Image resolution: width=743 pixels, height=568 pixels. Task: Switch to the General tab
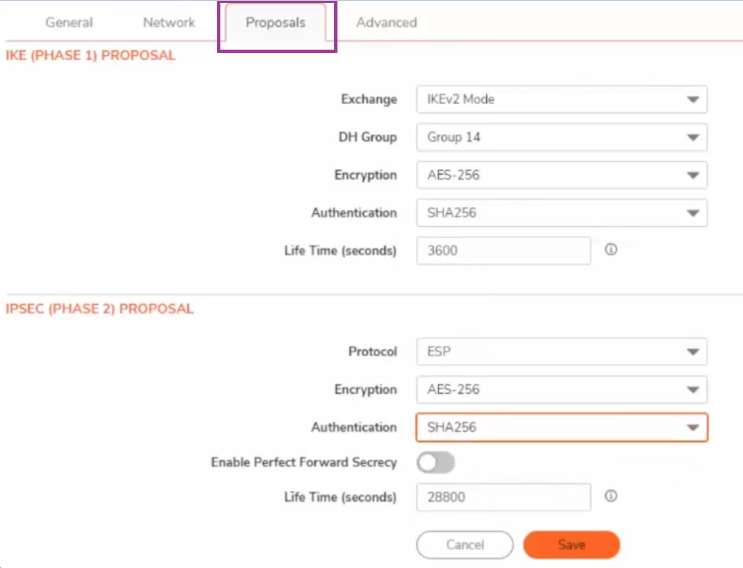click(69, 22)
